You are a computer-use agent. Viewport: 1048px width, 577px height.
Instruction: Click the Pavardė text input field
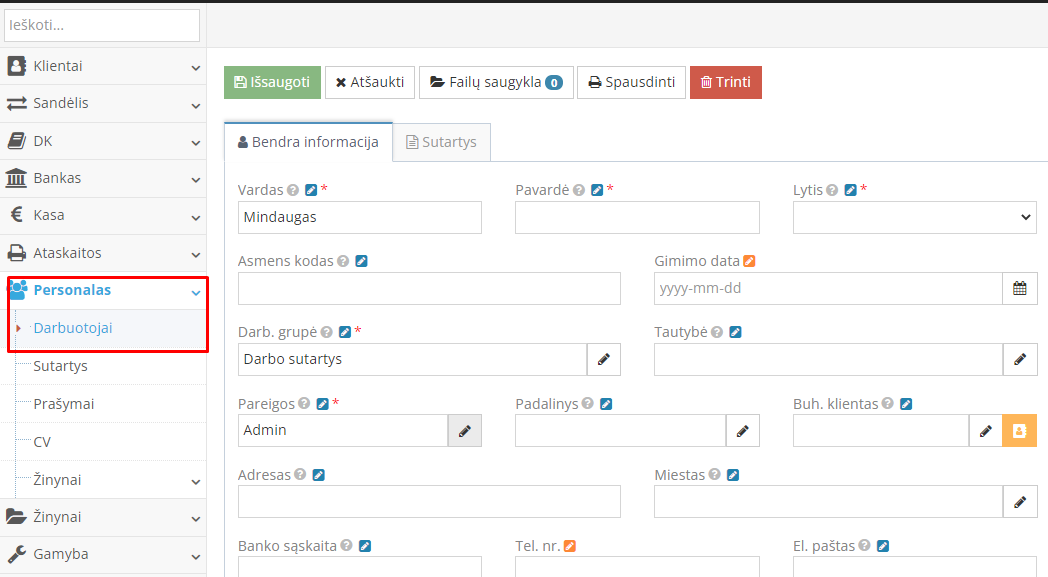pyautogui.click(x=637, y=217)
